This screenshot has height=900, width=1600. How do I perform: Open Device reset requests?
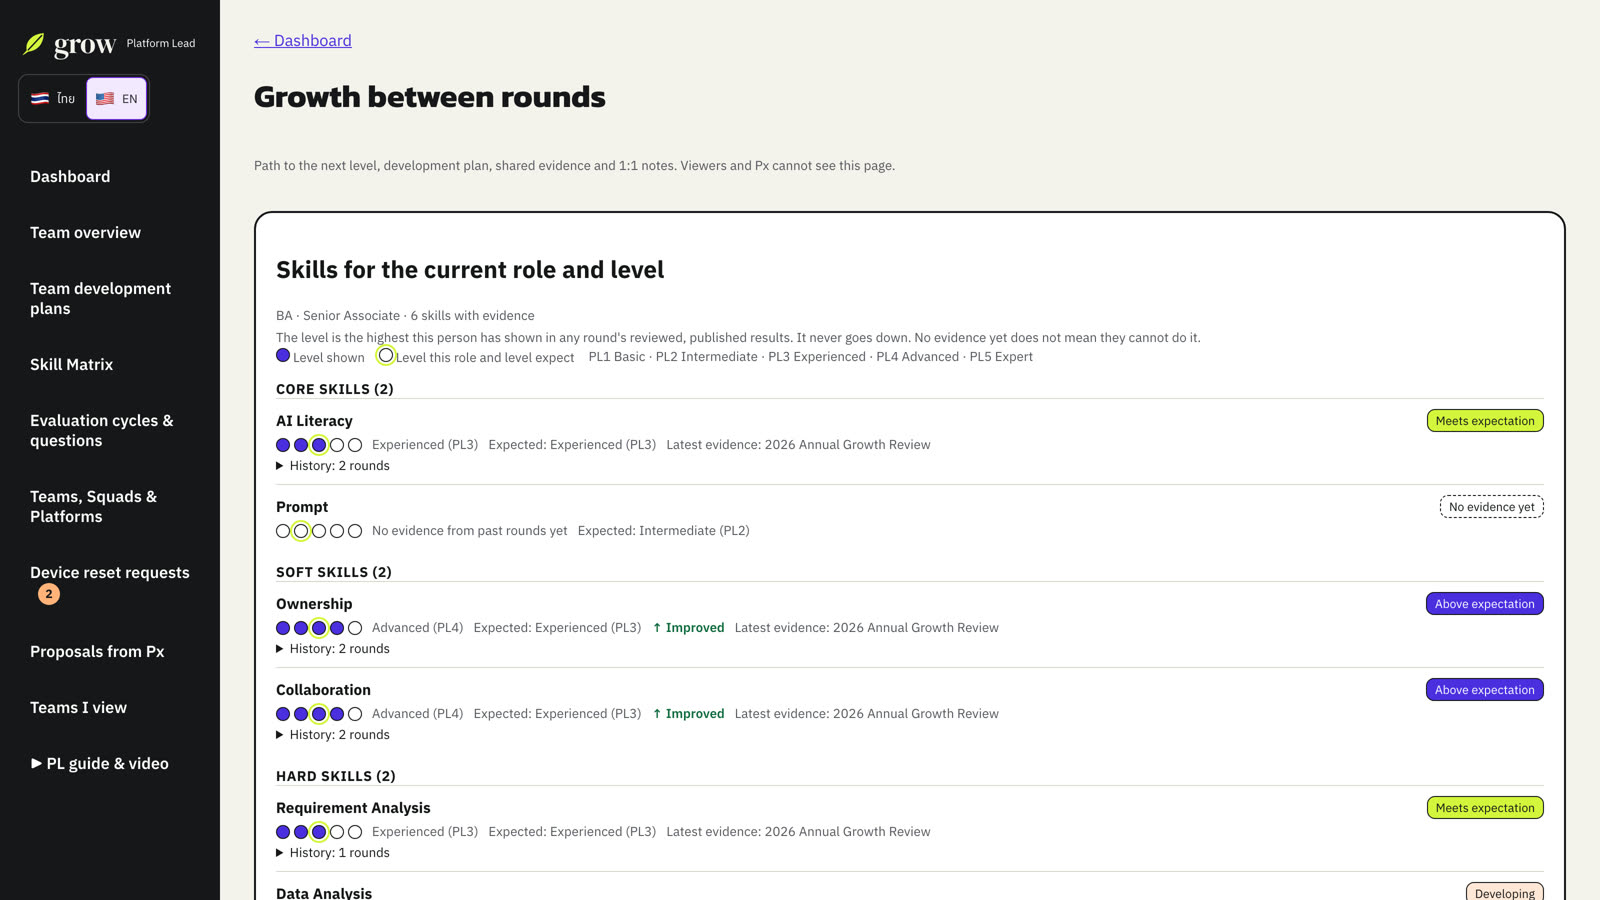tap(109, 573)
